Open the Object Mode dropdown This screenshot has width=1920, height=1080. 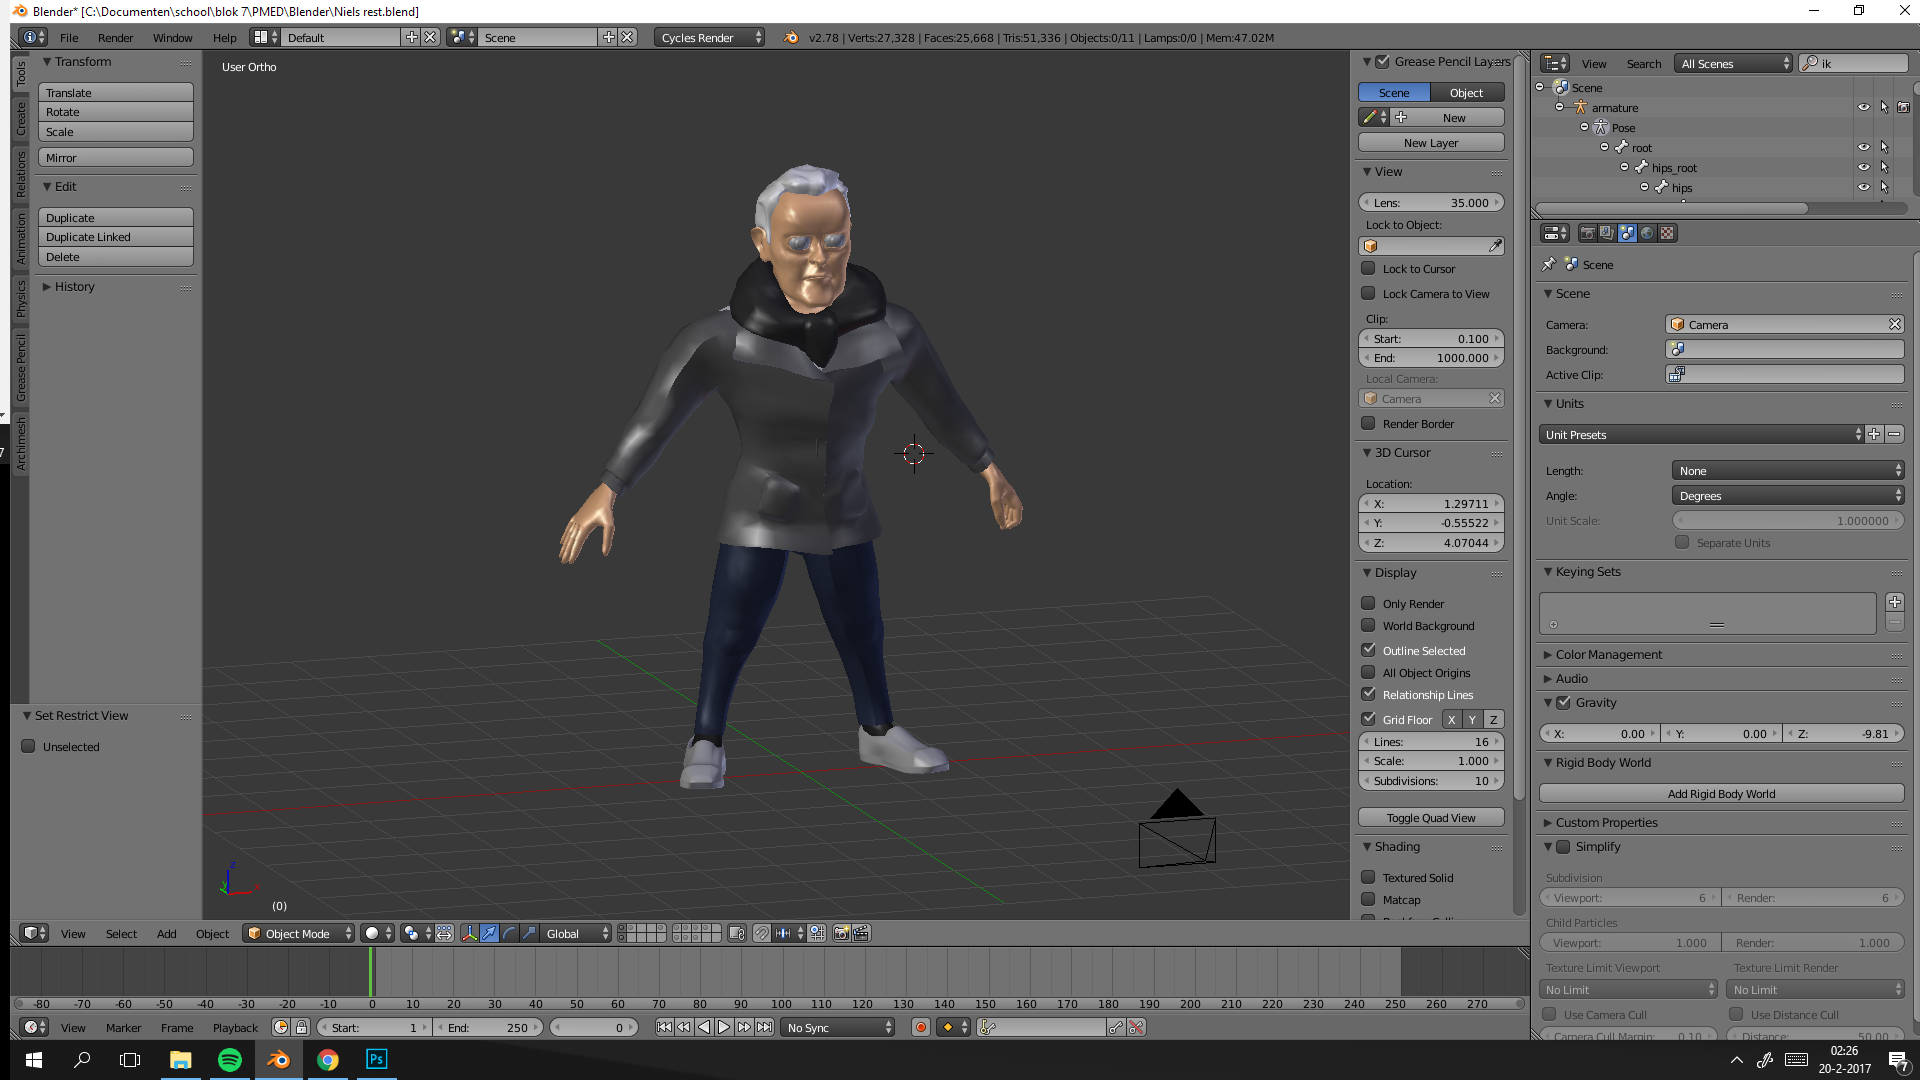(x=299, y=933)
